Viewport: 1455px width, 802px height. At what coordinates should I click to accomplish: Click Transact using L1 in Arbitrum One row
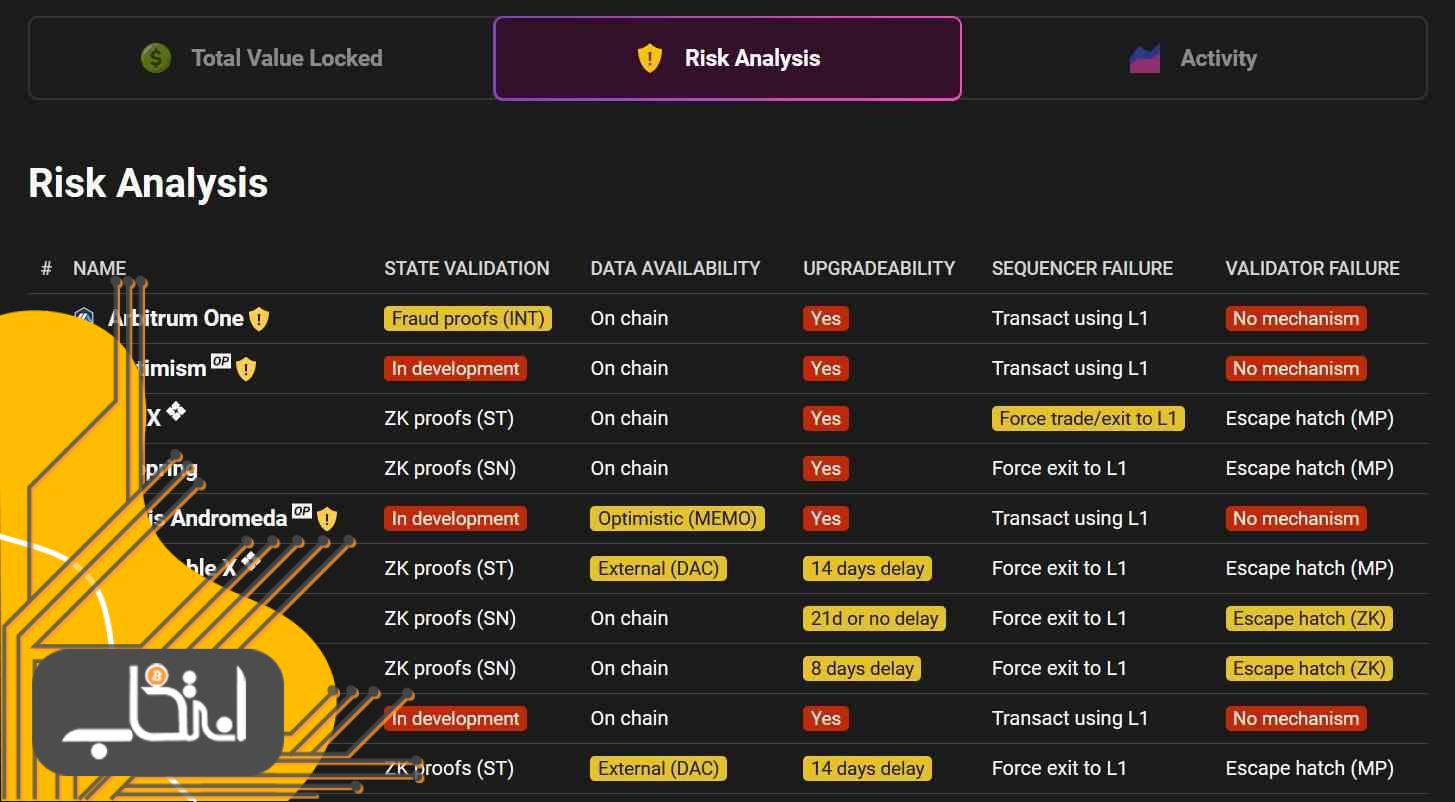[1070, 318]
